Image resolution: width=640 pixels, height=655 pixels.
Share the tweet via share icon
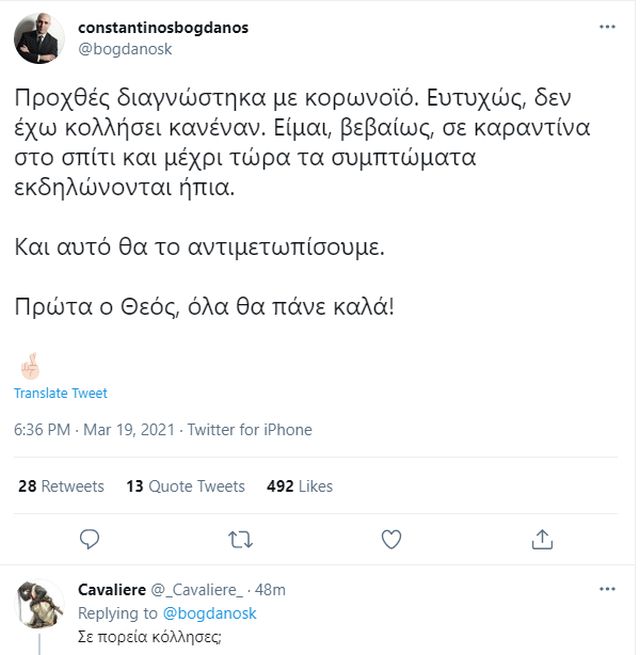point(542,539)
